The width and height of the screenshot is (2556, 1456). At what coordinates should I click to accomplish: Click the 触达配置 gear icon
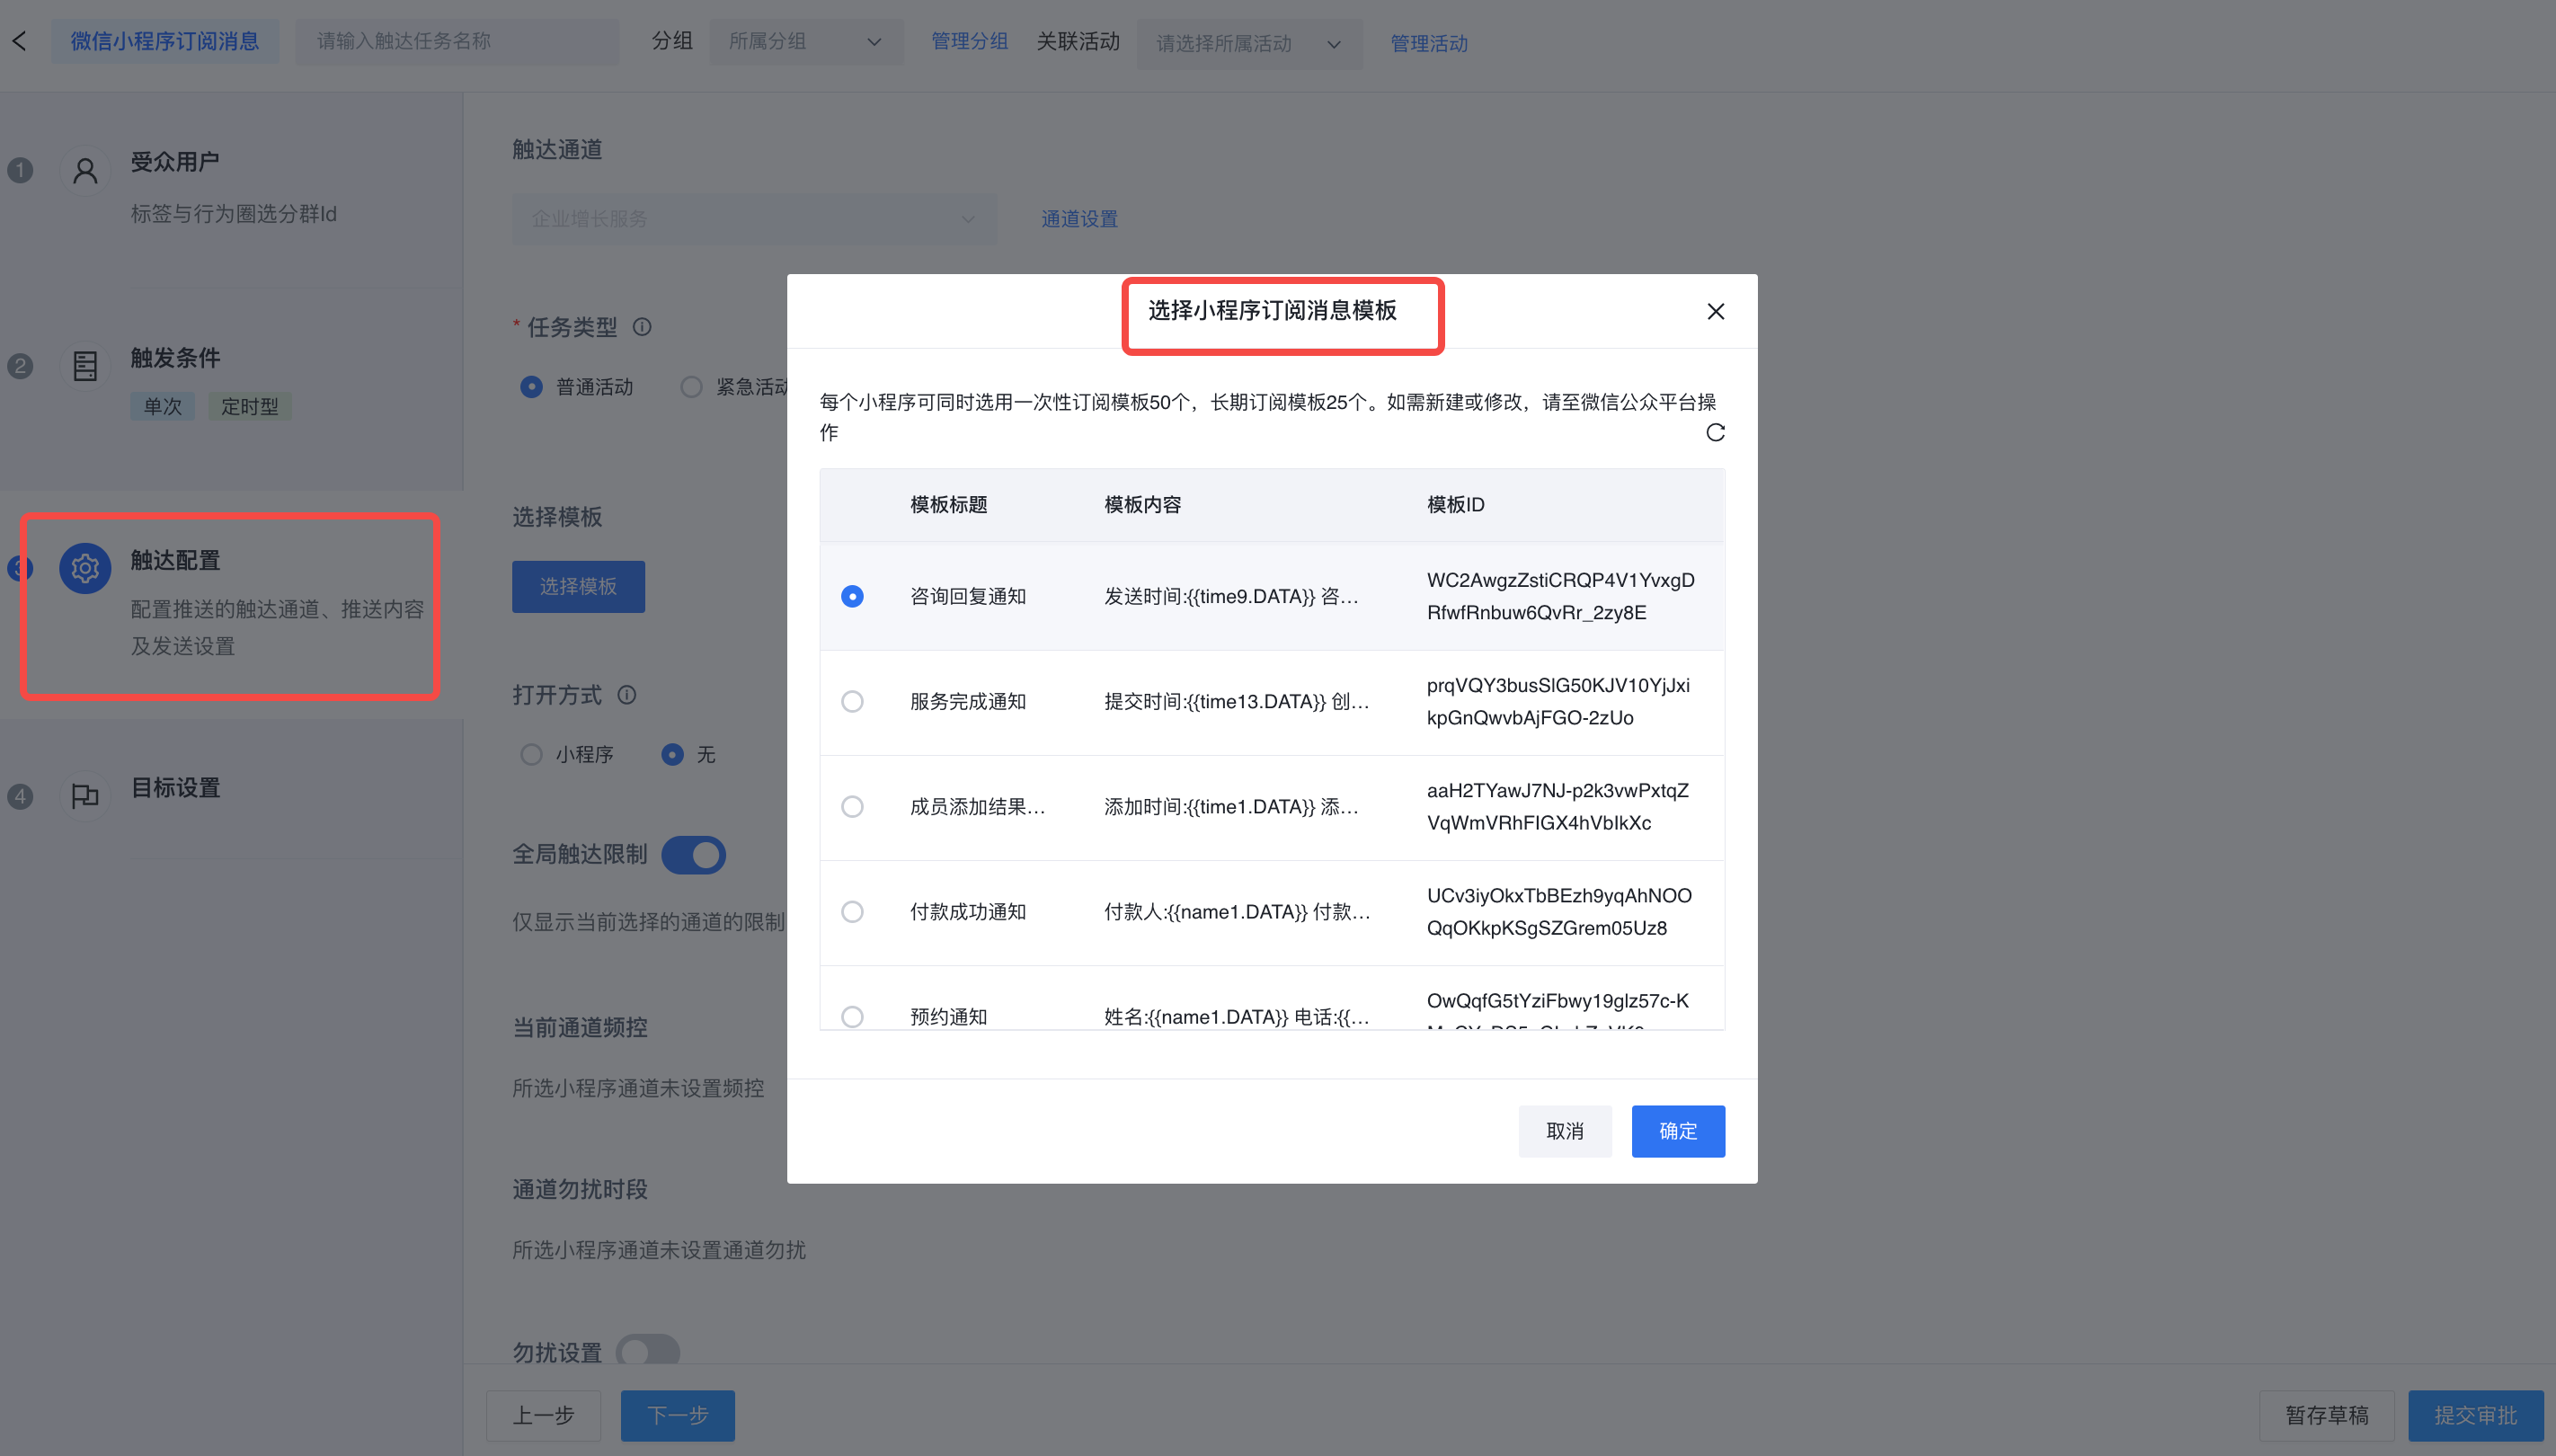(85, 568)
